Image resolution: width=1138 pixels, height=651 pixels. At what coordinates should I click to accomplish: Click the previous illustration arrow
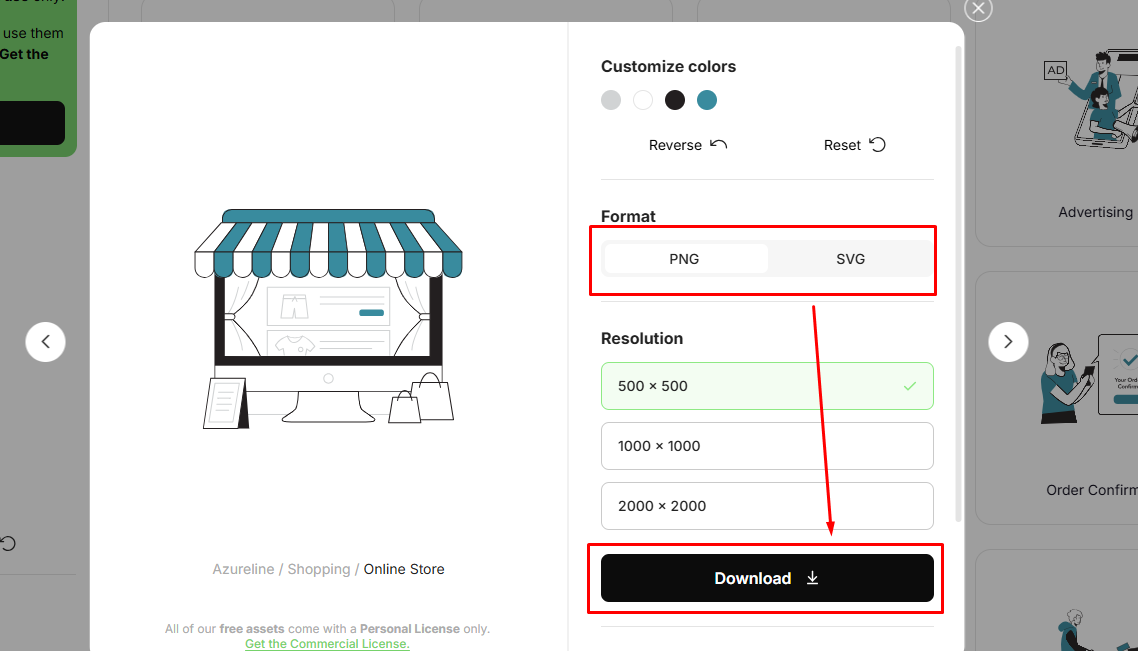click(45, 342)
